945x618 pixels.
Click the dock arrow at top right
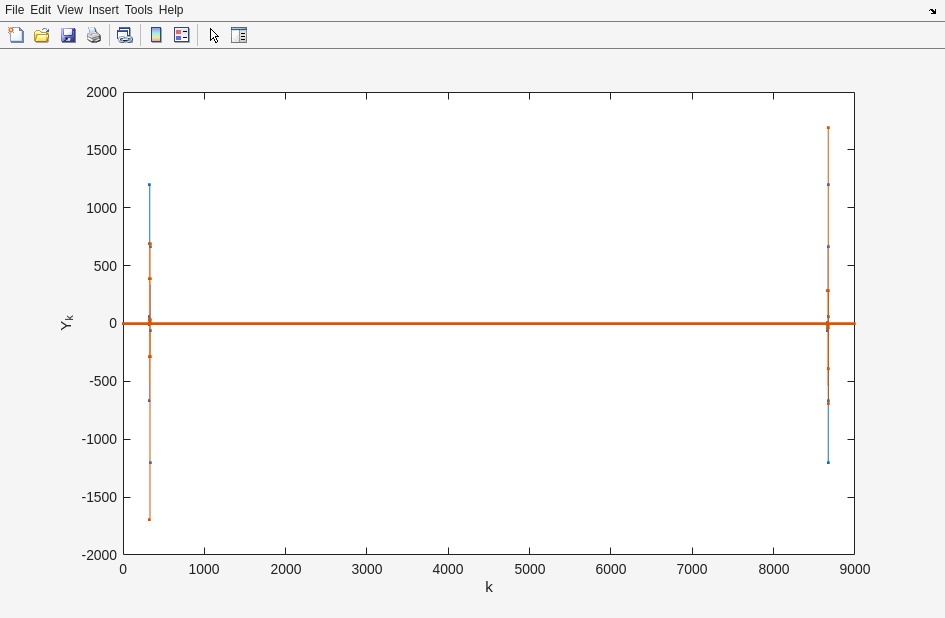point(932,11)
